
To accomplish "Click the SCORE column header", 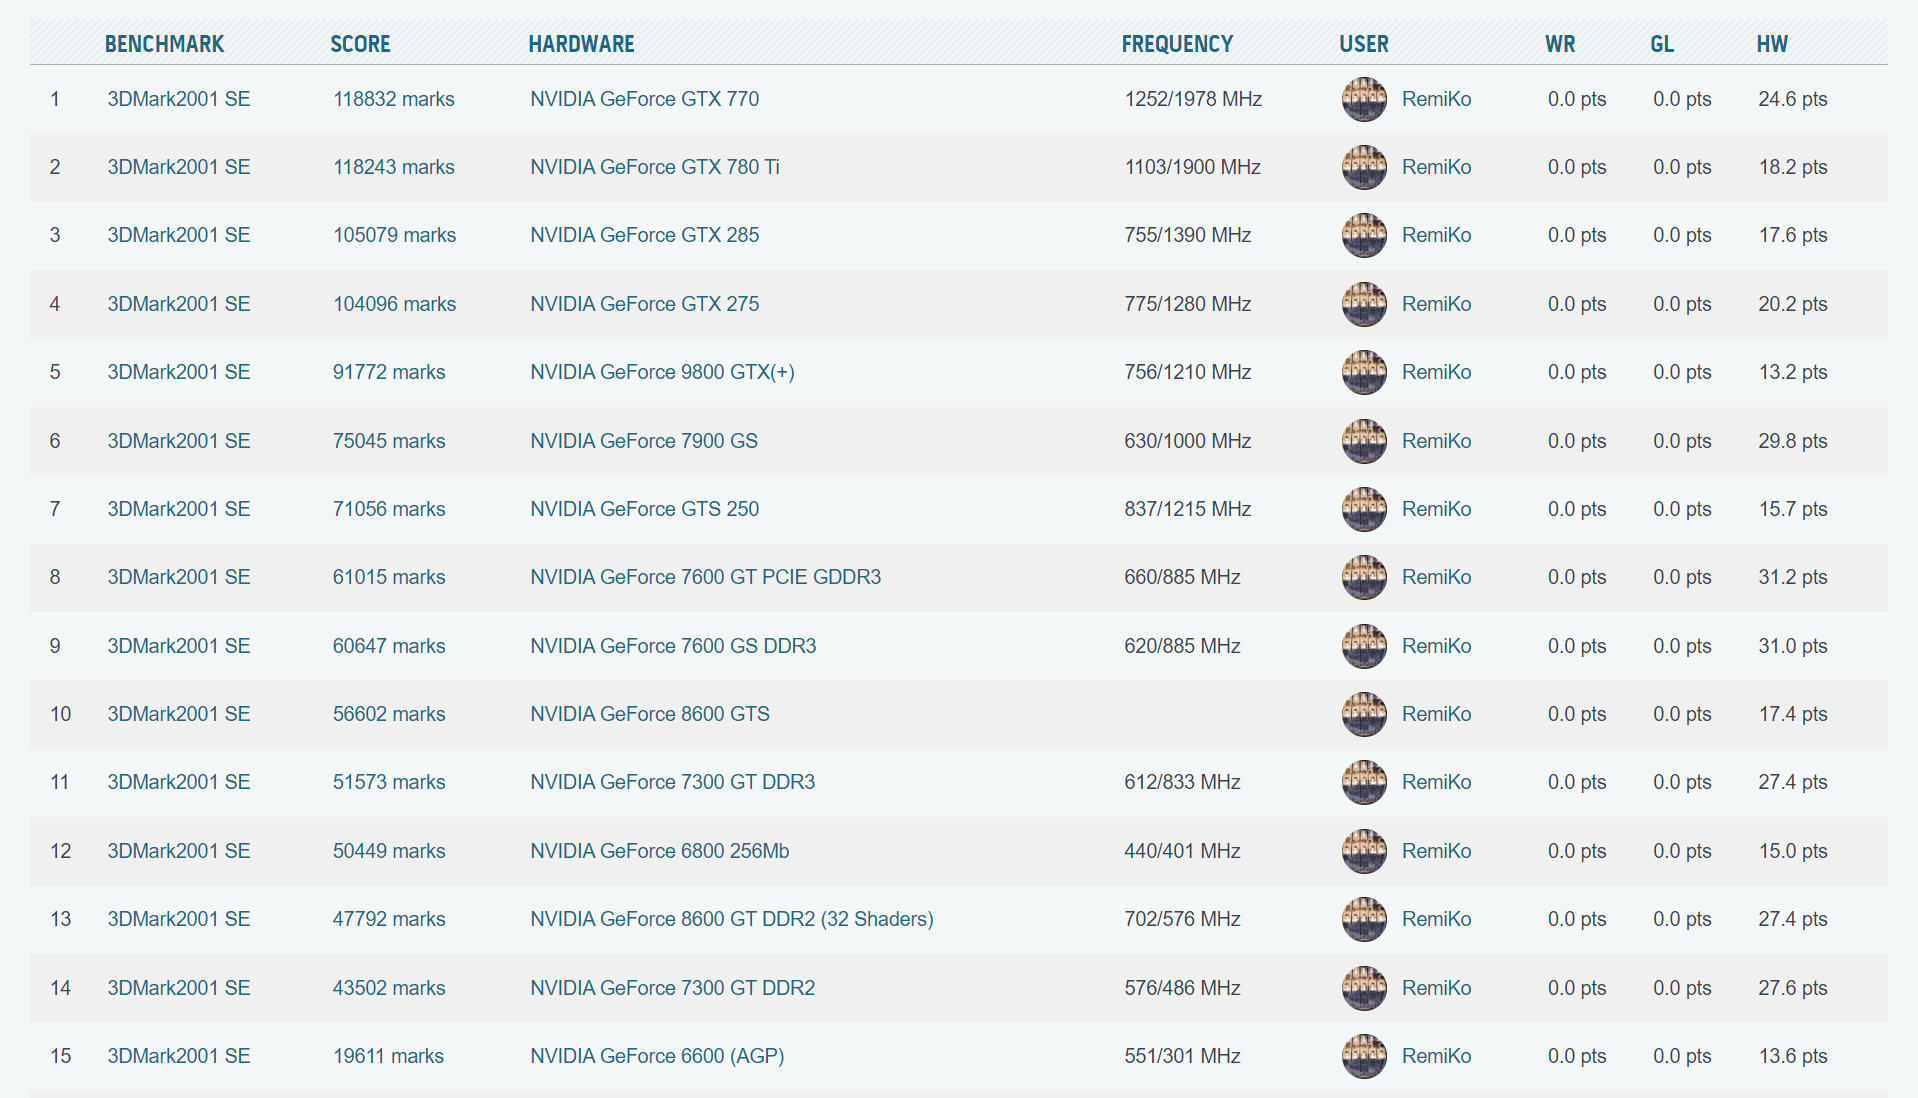I will coord(360,44).
